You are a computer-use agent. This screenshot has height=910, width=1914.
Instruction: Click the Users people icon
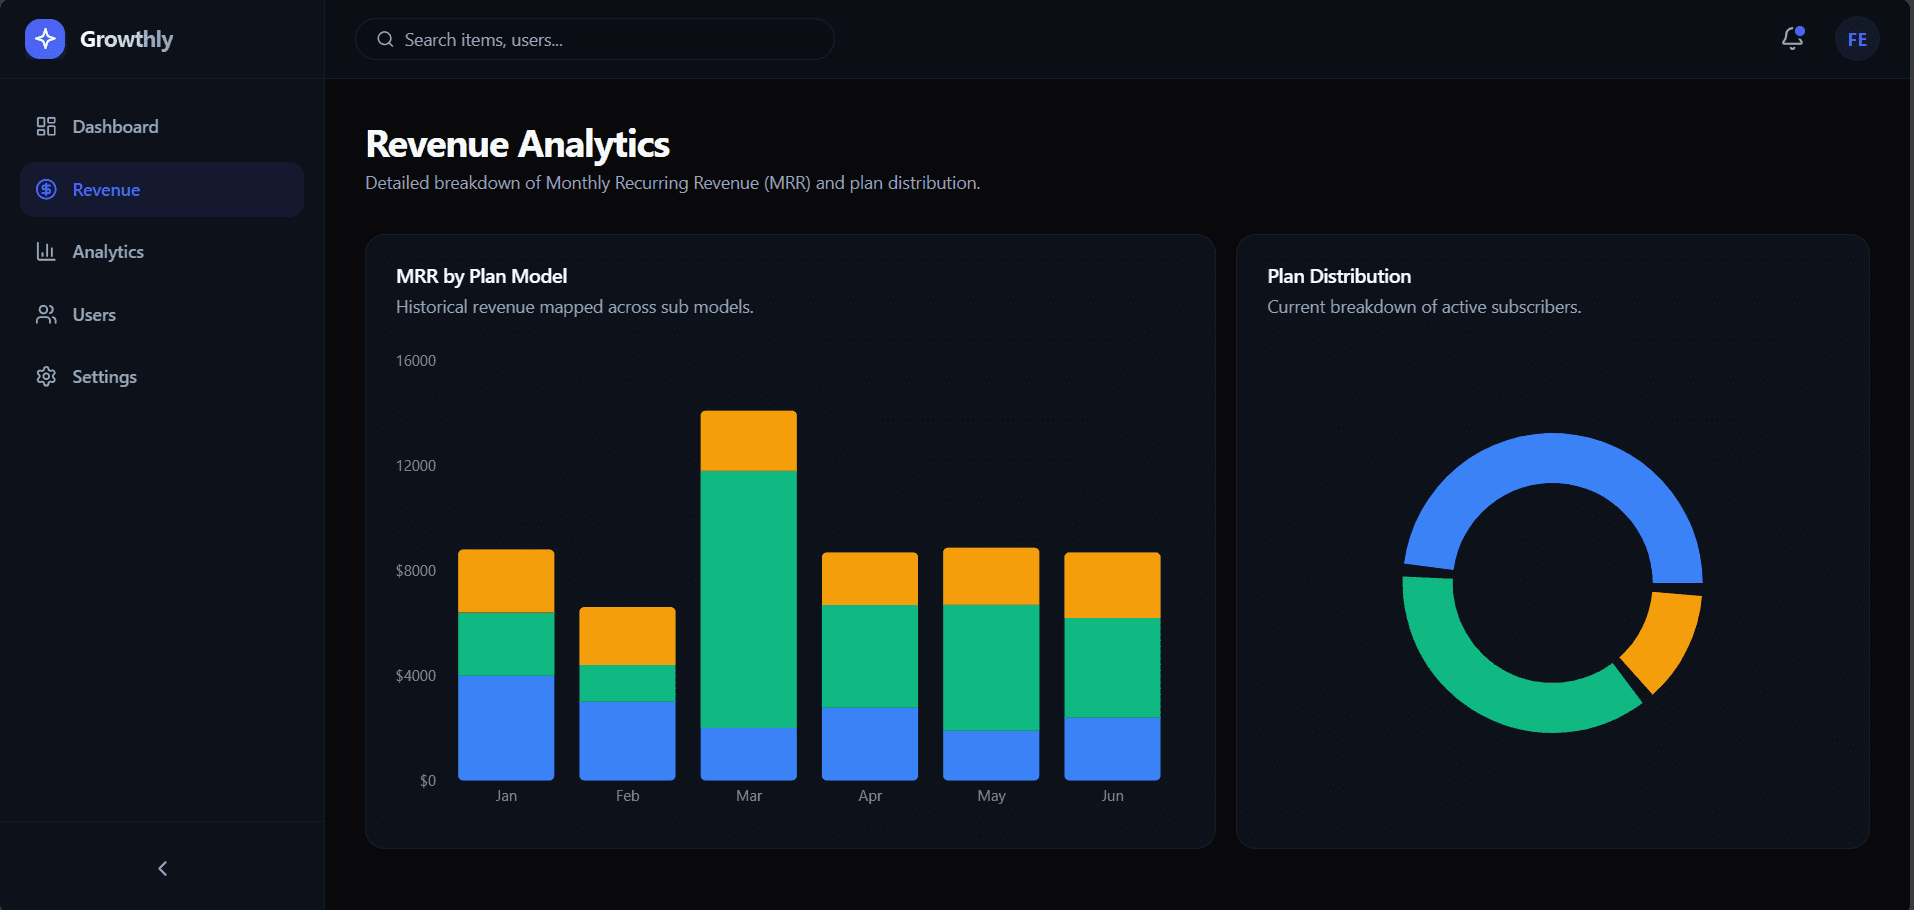[46, 315]
